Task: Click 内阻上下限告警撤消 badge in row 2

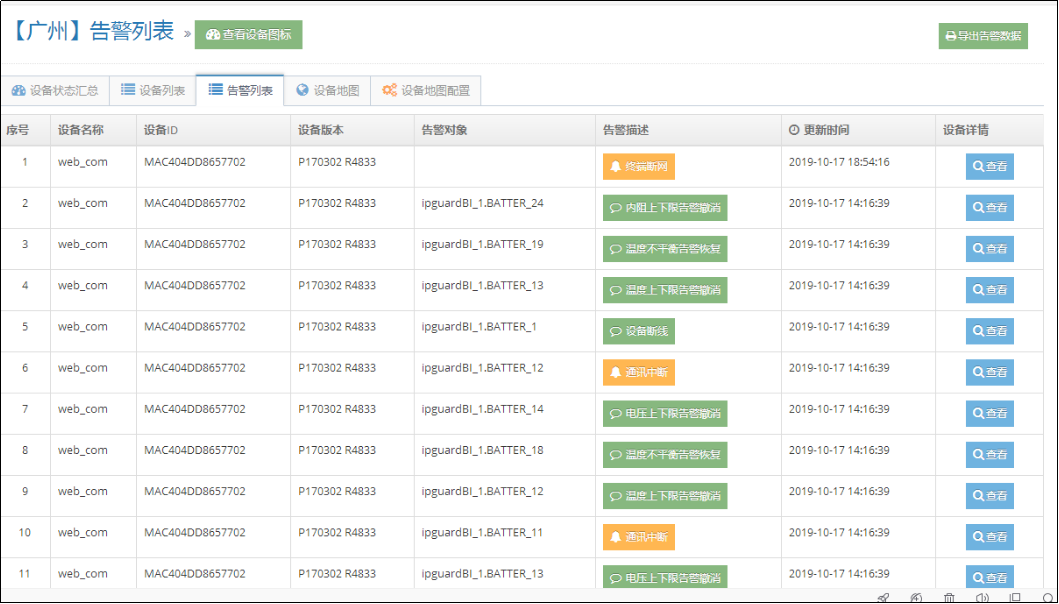Action: [x=664, y=208]
